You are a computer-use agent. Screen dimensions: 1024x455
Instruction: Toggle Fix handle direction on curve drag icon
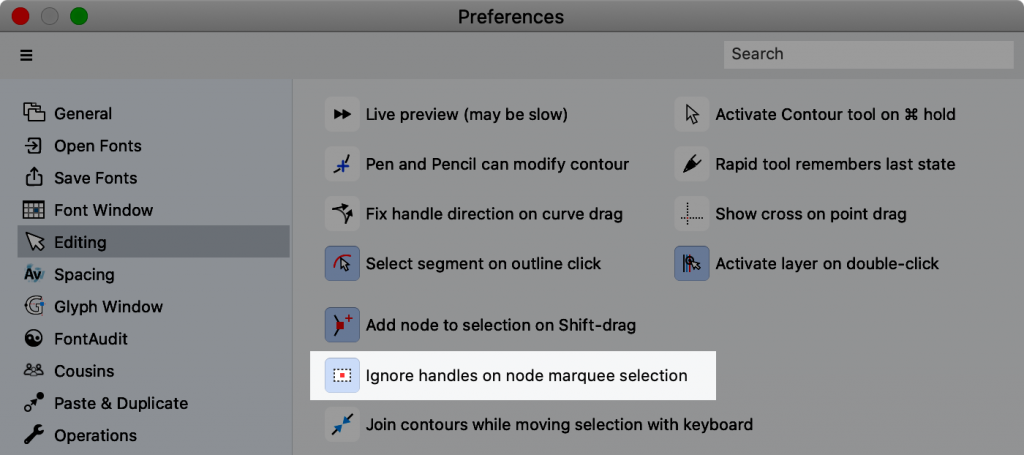click(x=342, y=213)
